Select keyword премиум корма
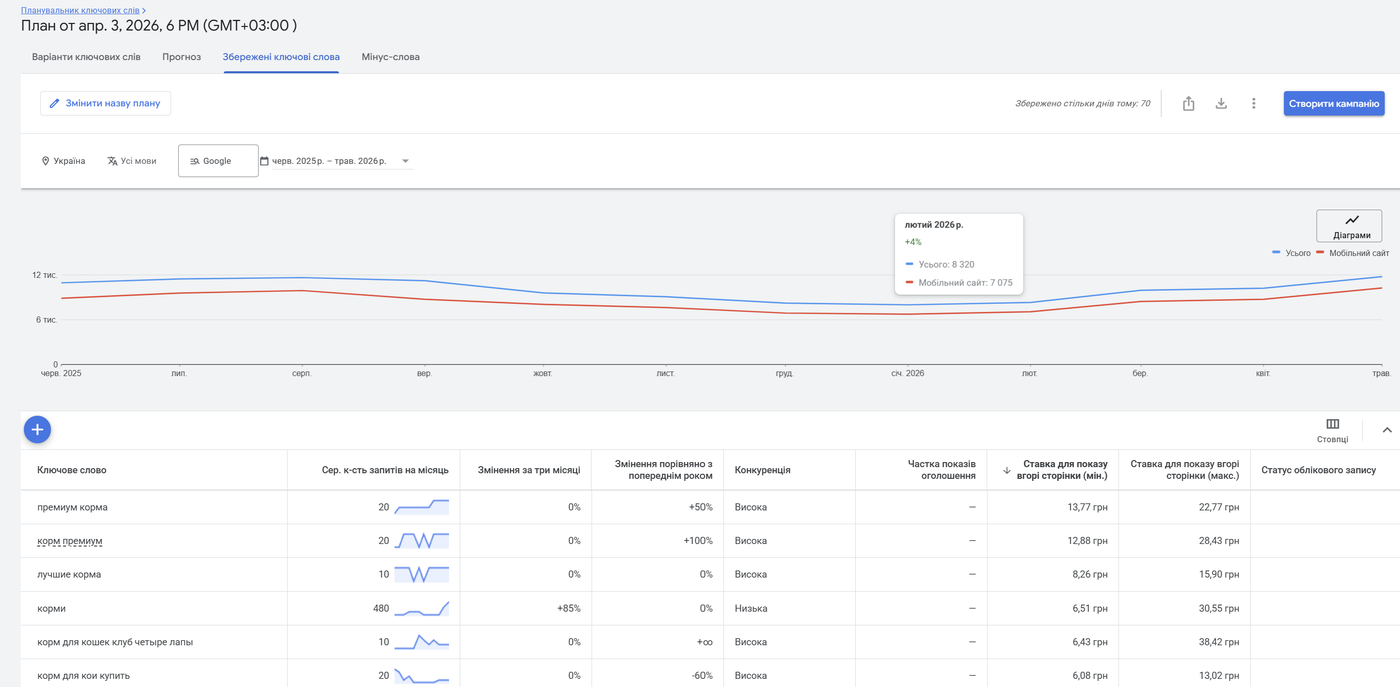Image resolution: width=1400 pixels, height=687 pixels. pyautogui.click(x=72, y=507)
